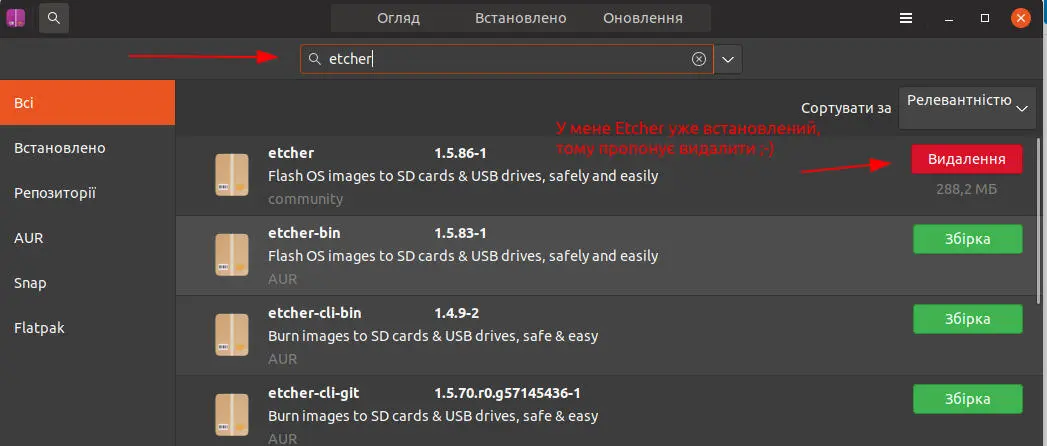Maximize the Pamac window
Screen dimensions: 1047x446
[985, 19]
